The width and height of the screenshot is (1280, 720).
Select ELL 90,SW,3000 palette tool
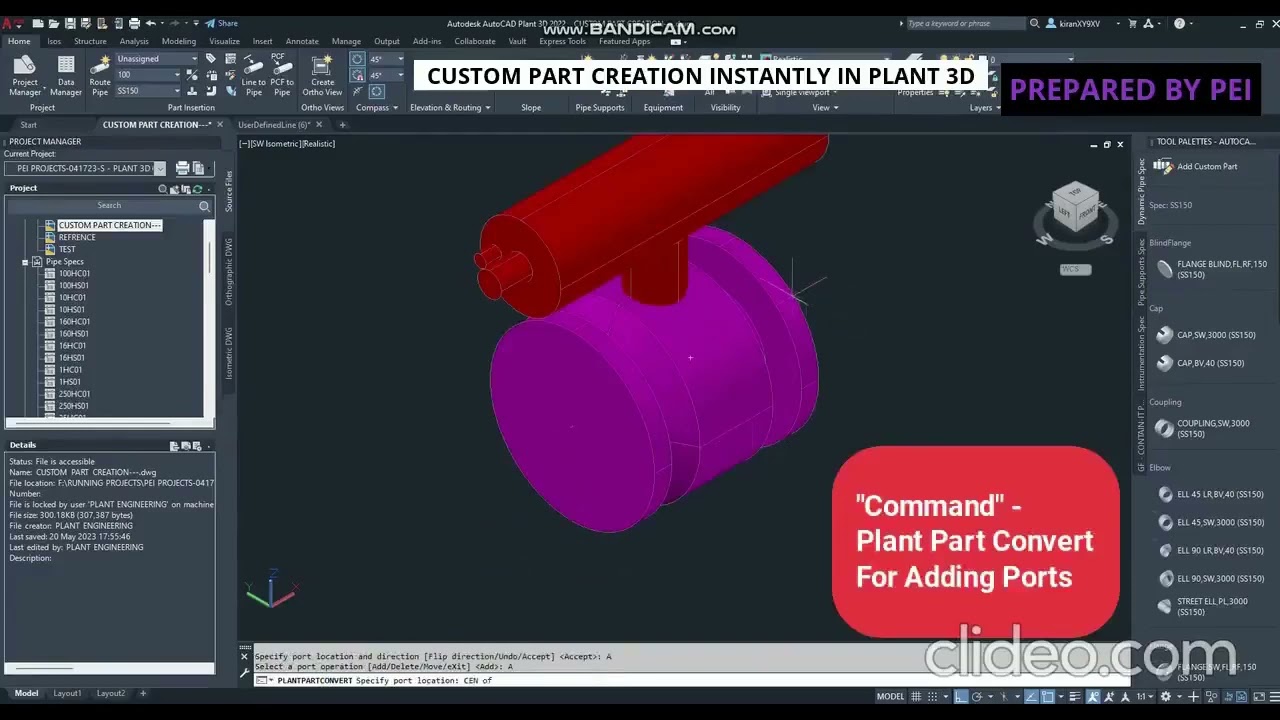(1210, 578)
